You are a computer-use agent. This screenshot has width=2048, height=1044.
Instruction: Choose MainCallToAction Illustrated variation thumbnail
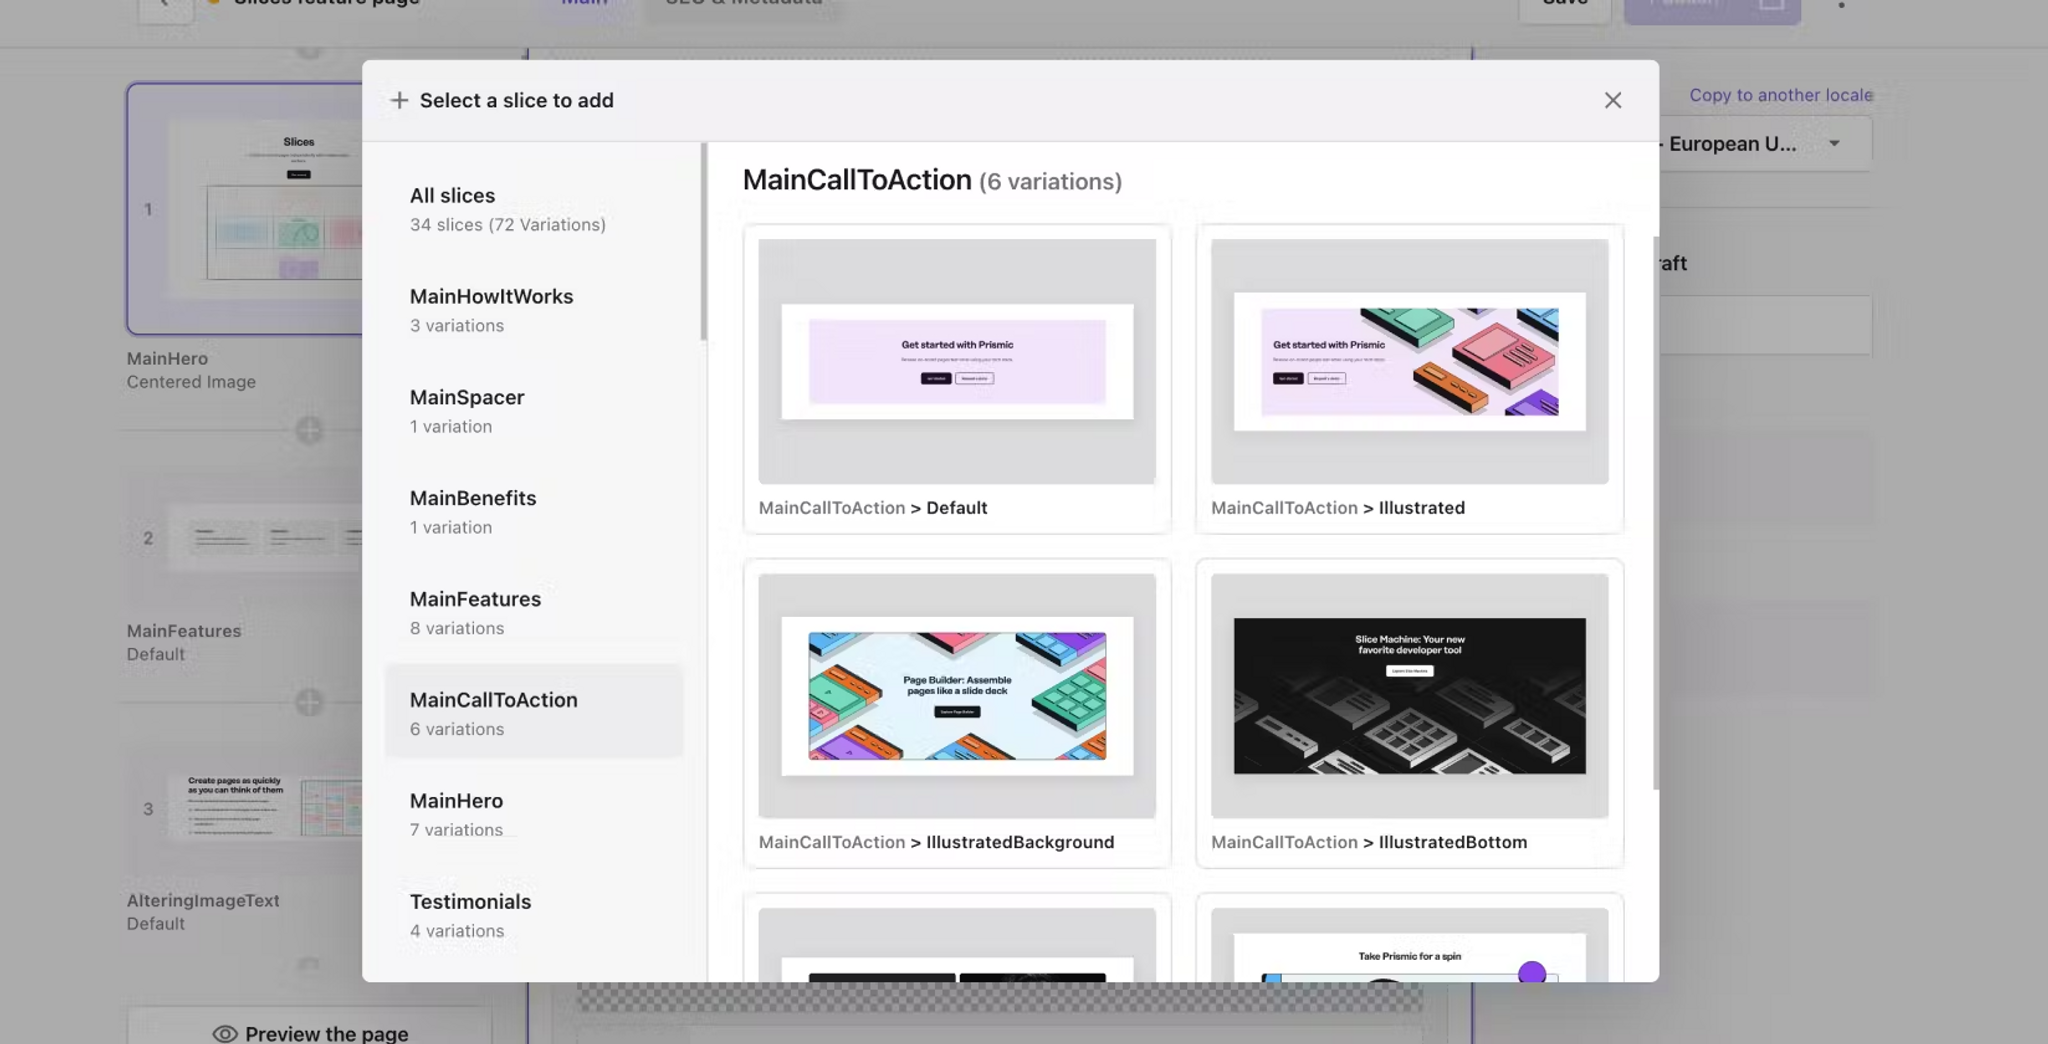(1409, 361)
